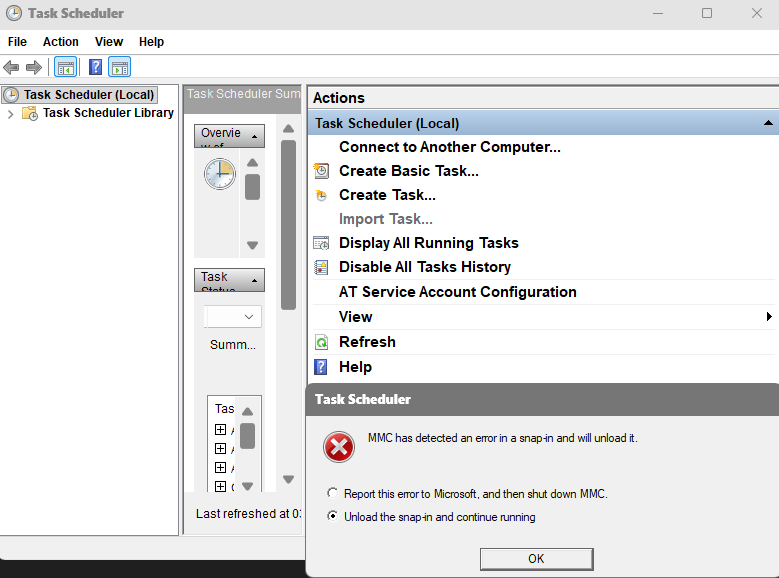The height and width of the screenshot is (578, 779).
Task: Open the File menu
Action: [x=17, y=42]
